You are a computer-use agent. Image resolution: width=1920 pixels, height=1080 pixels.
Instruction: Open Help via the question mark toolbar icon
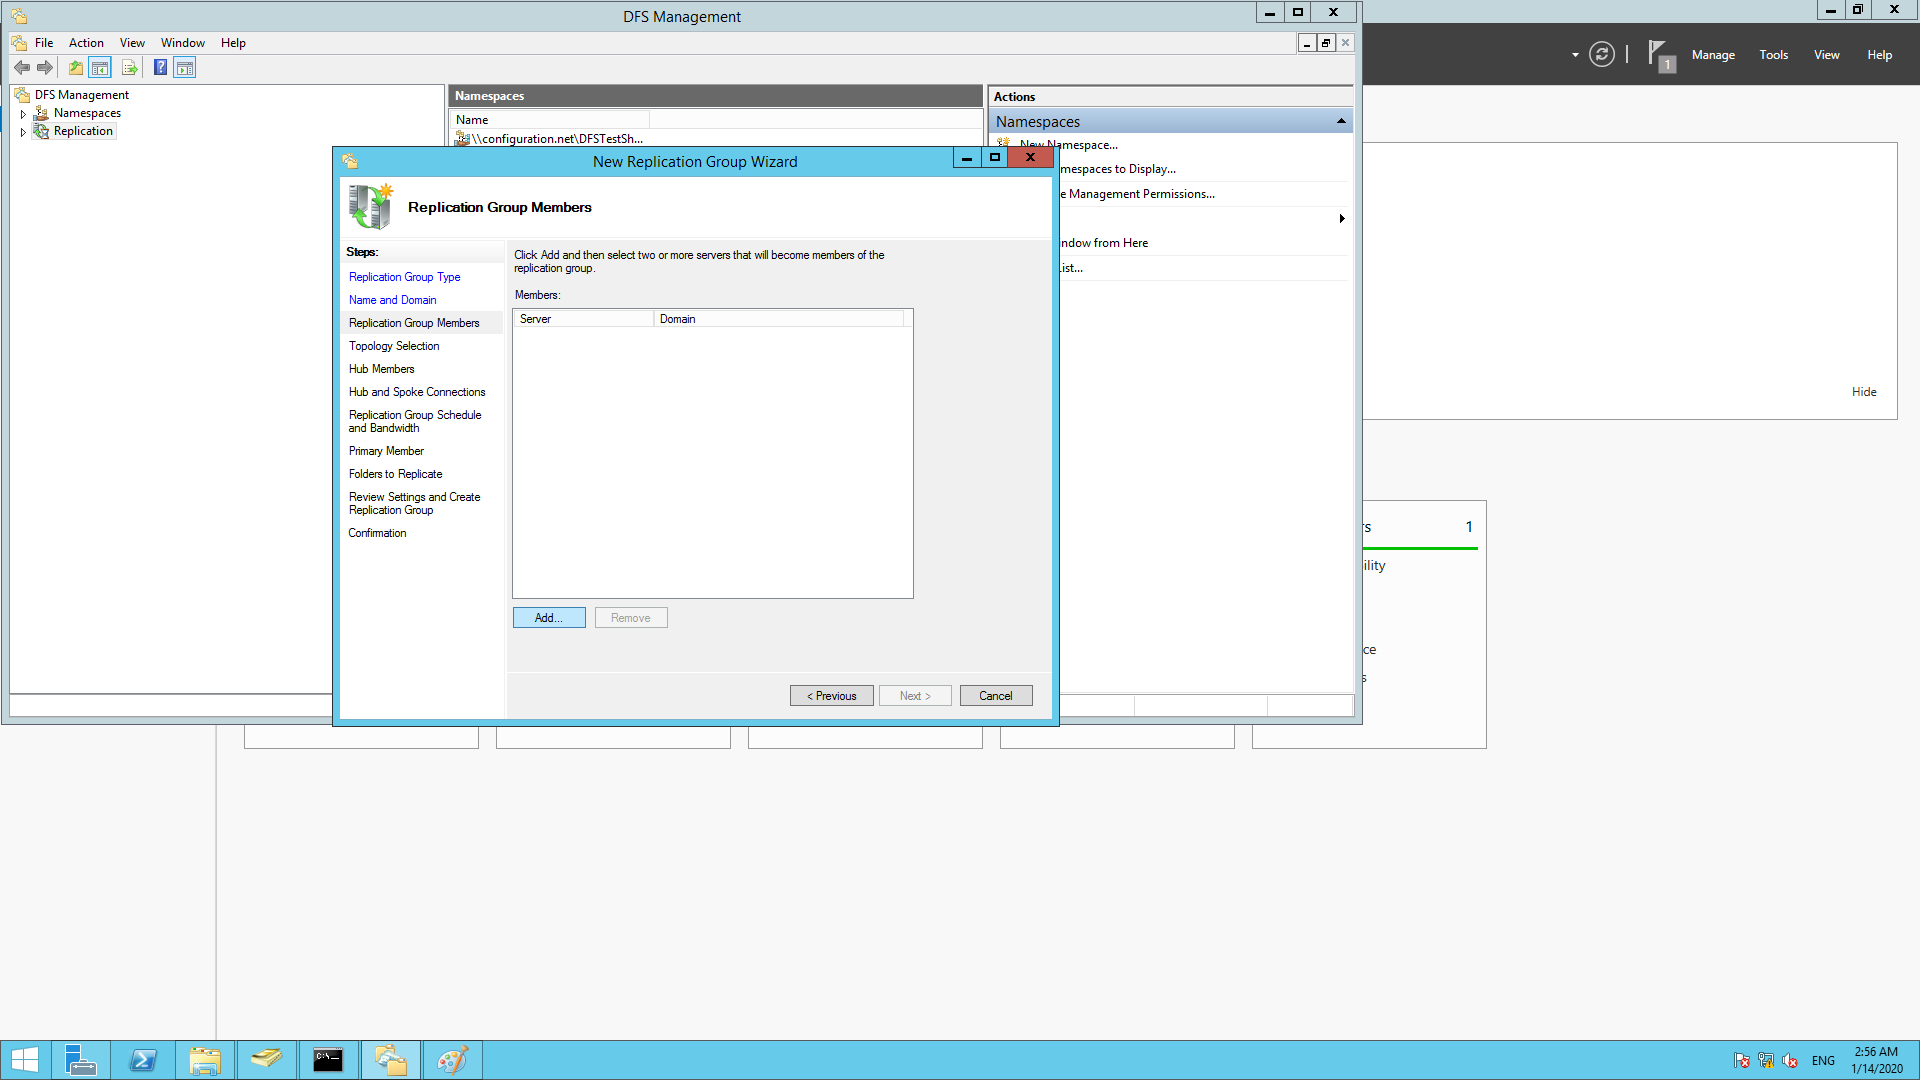(x=160, y=67)
